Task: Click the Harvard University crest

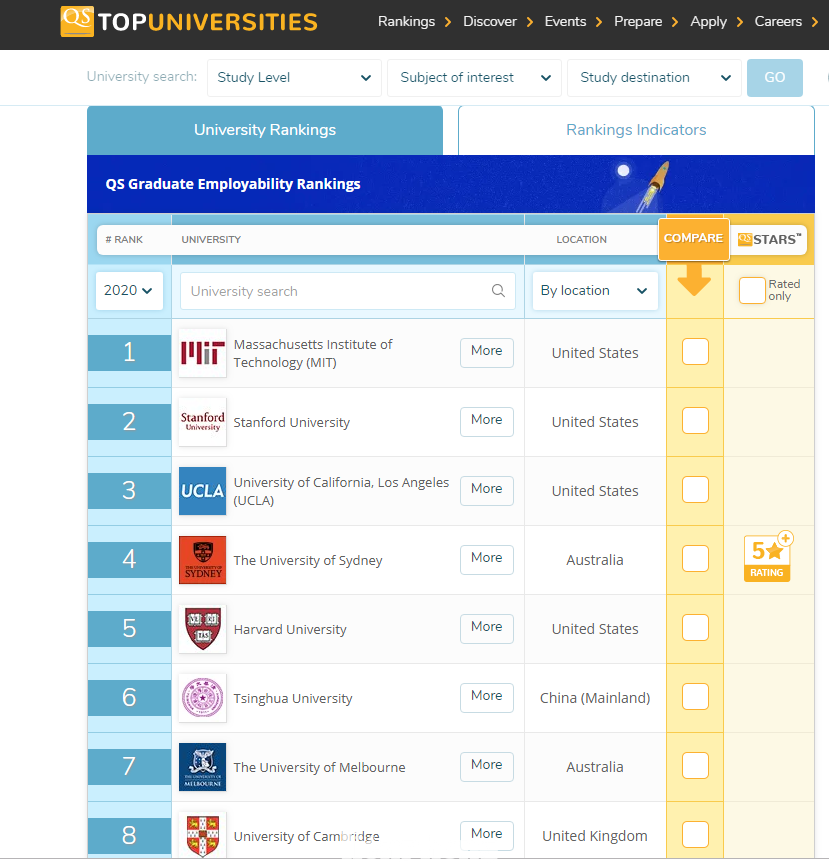Action: coord(202,629)
